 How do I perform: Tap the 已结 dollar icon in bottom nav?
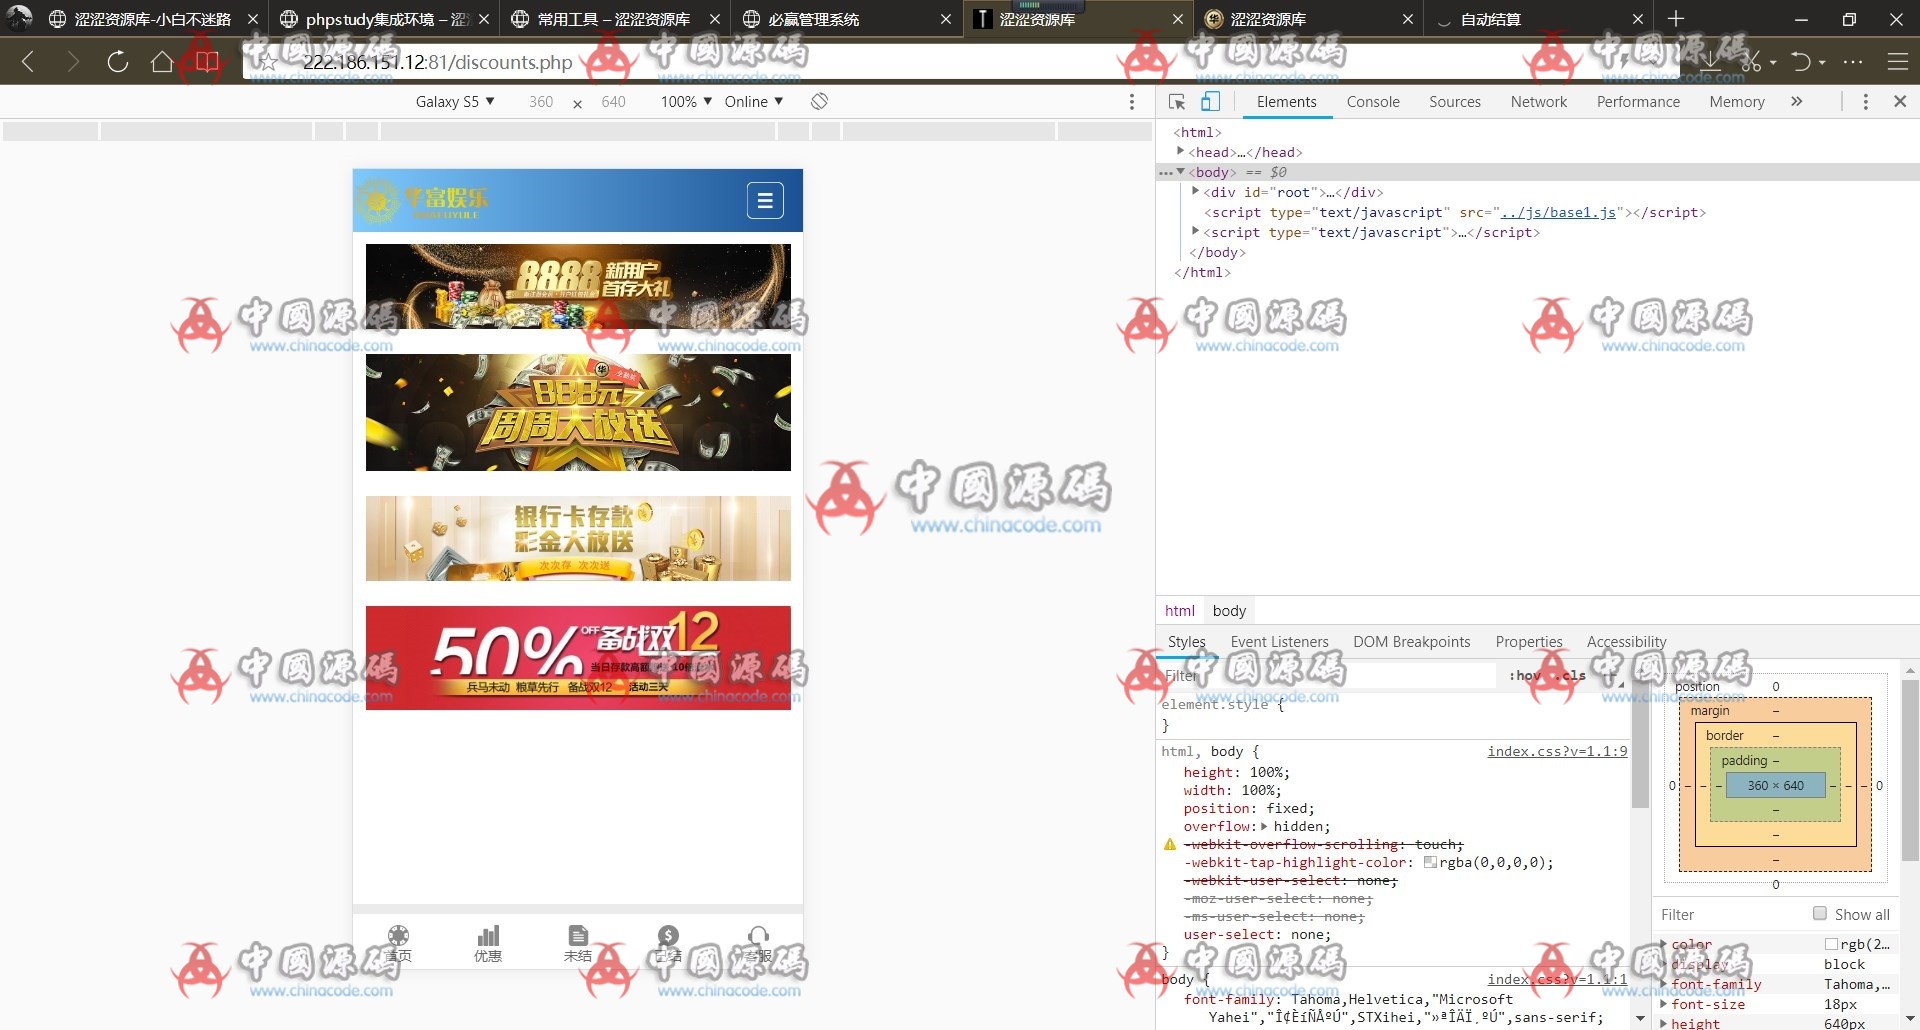[x=668, y=943]
